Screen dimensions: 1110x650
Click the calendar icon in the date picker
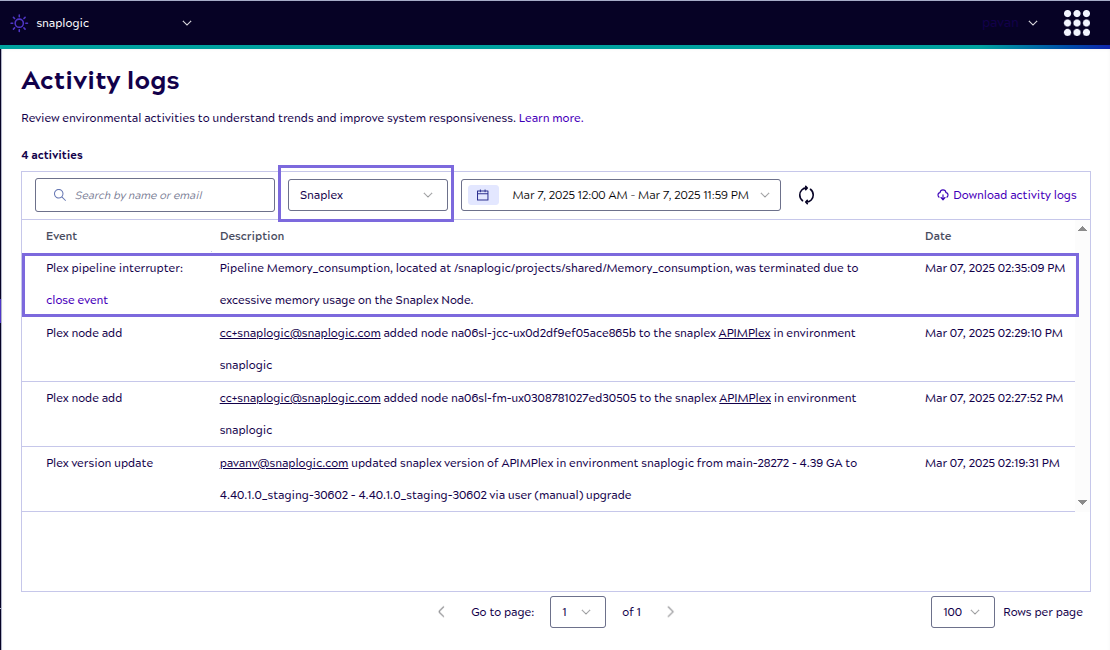482,194
